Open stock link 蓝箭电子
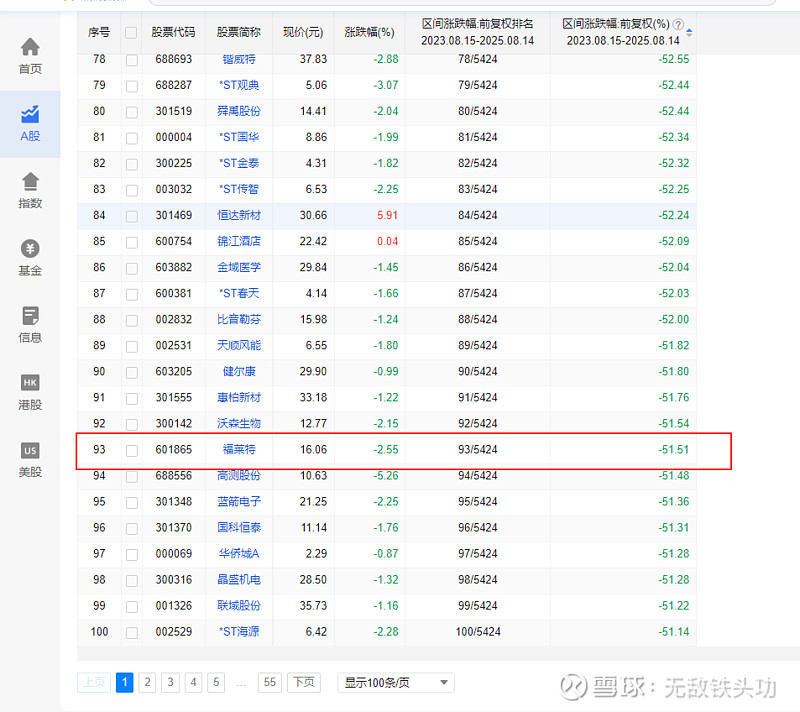 (x=239, y=501)
